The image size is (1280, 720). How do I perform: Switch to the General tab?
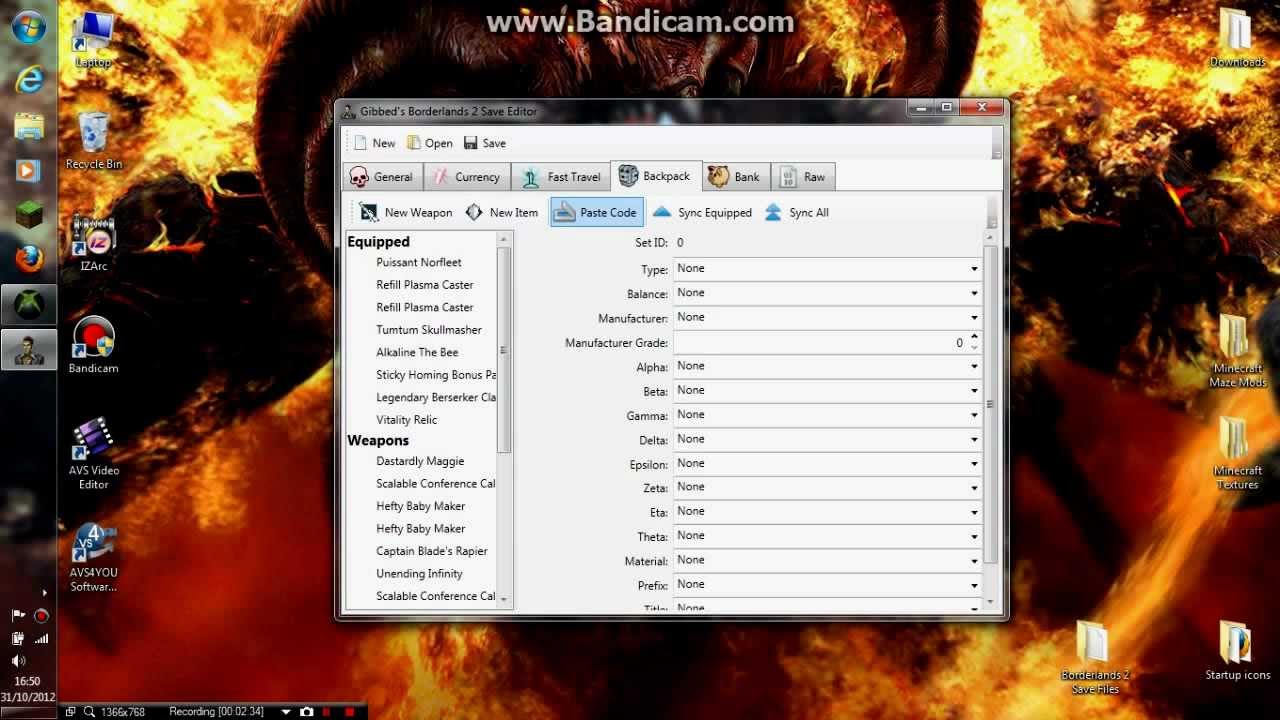click(381, 177)
